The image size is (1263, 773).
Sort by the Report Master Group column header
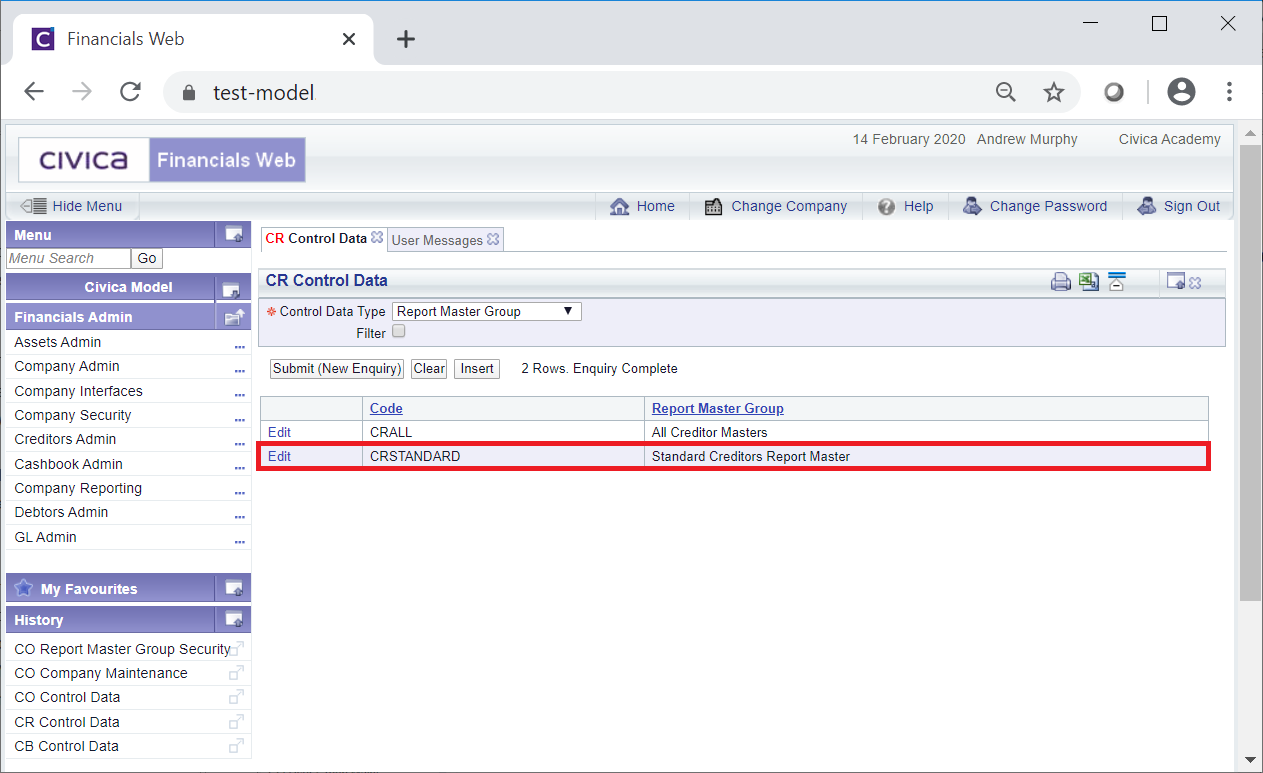[x=718, y=408]
